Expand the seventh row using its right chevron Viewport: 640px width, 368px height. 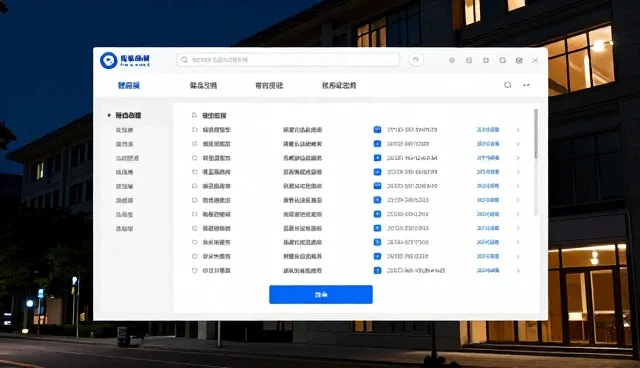pyautogui.click(x=518, y=214)
